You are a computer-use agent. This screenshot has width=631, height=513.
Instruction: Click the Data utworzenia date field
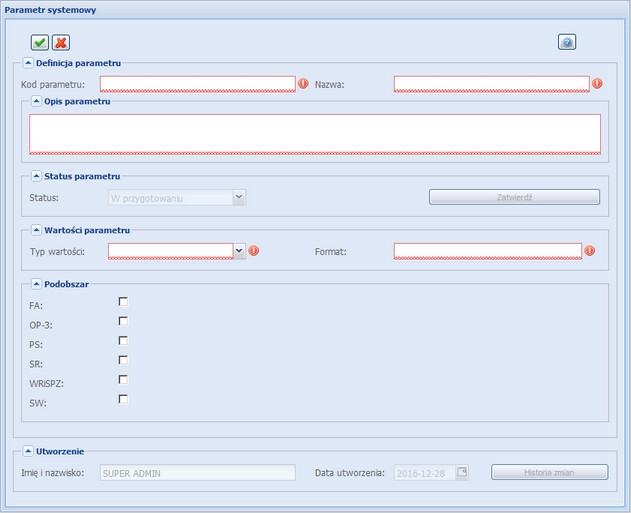[425, 472]
